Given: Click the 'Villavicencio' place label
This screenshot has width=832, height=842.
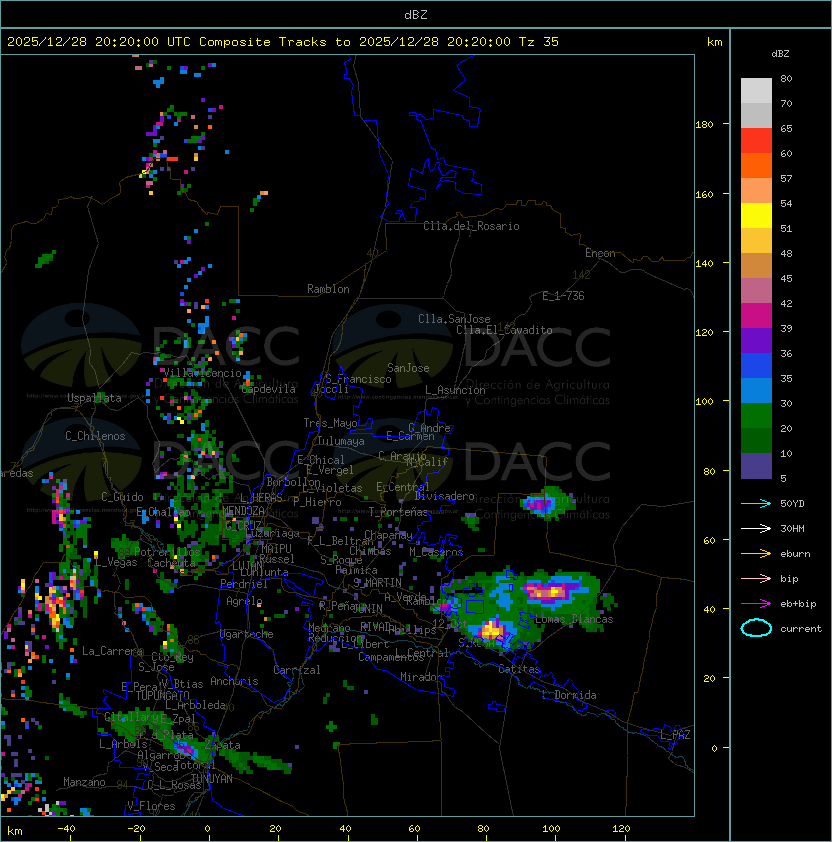Looking at the screenshot, I should point(202,373).
